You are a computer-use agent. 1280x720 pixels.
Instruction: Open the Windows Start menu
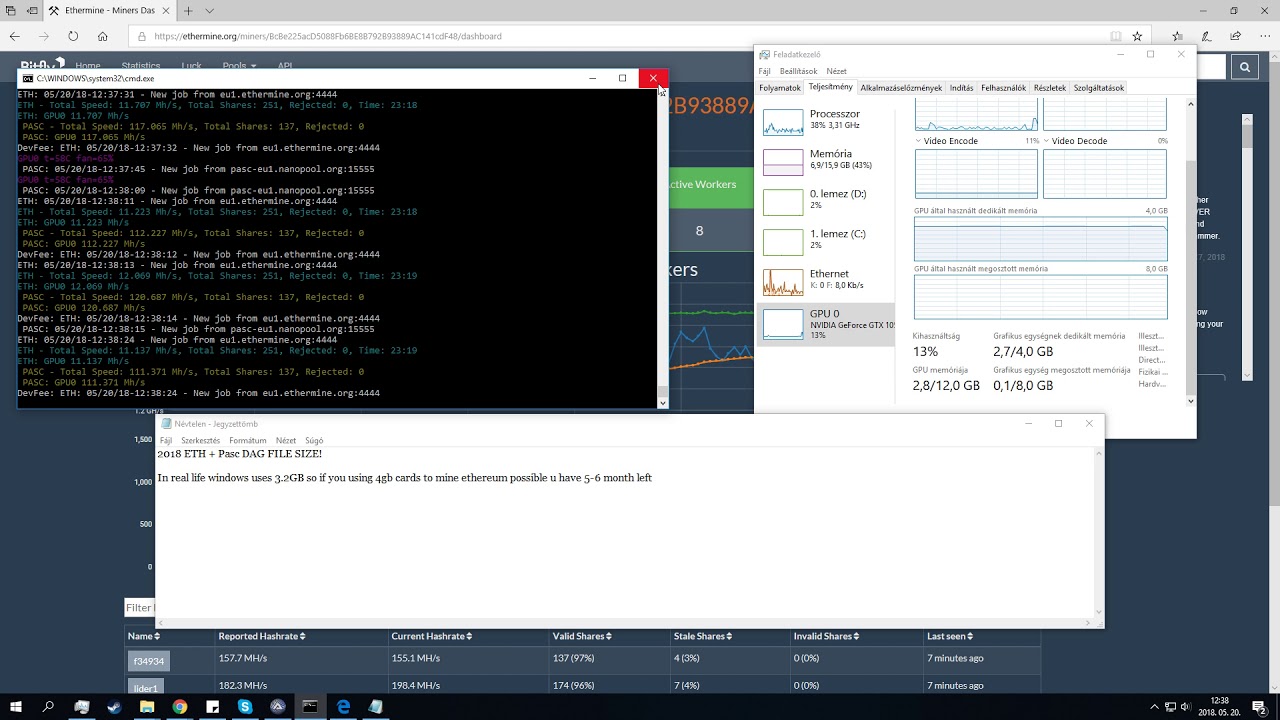(x=16, y=706)
